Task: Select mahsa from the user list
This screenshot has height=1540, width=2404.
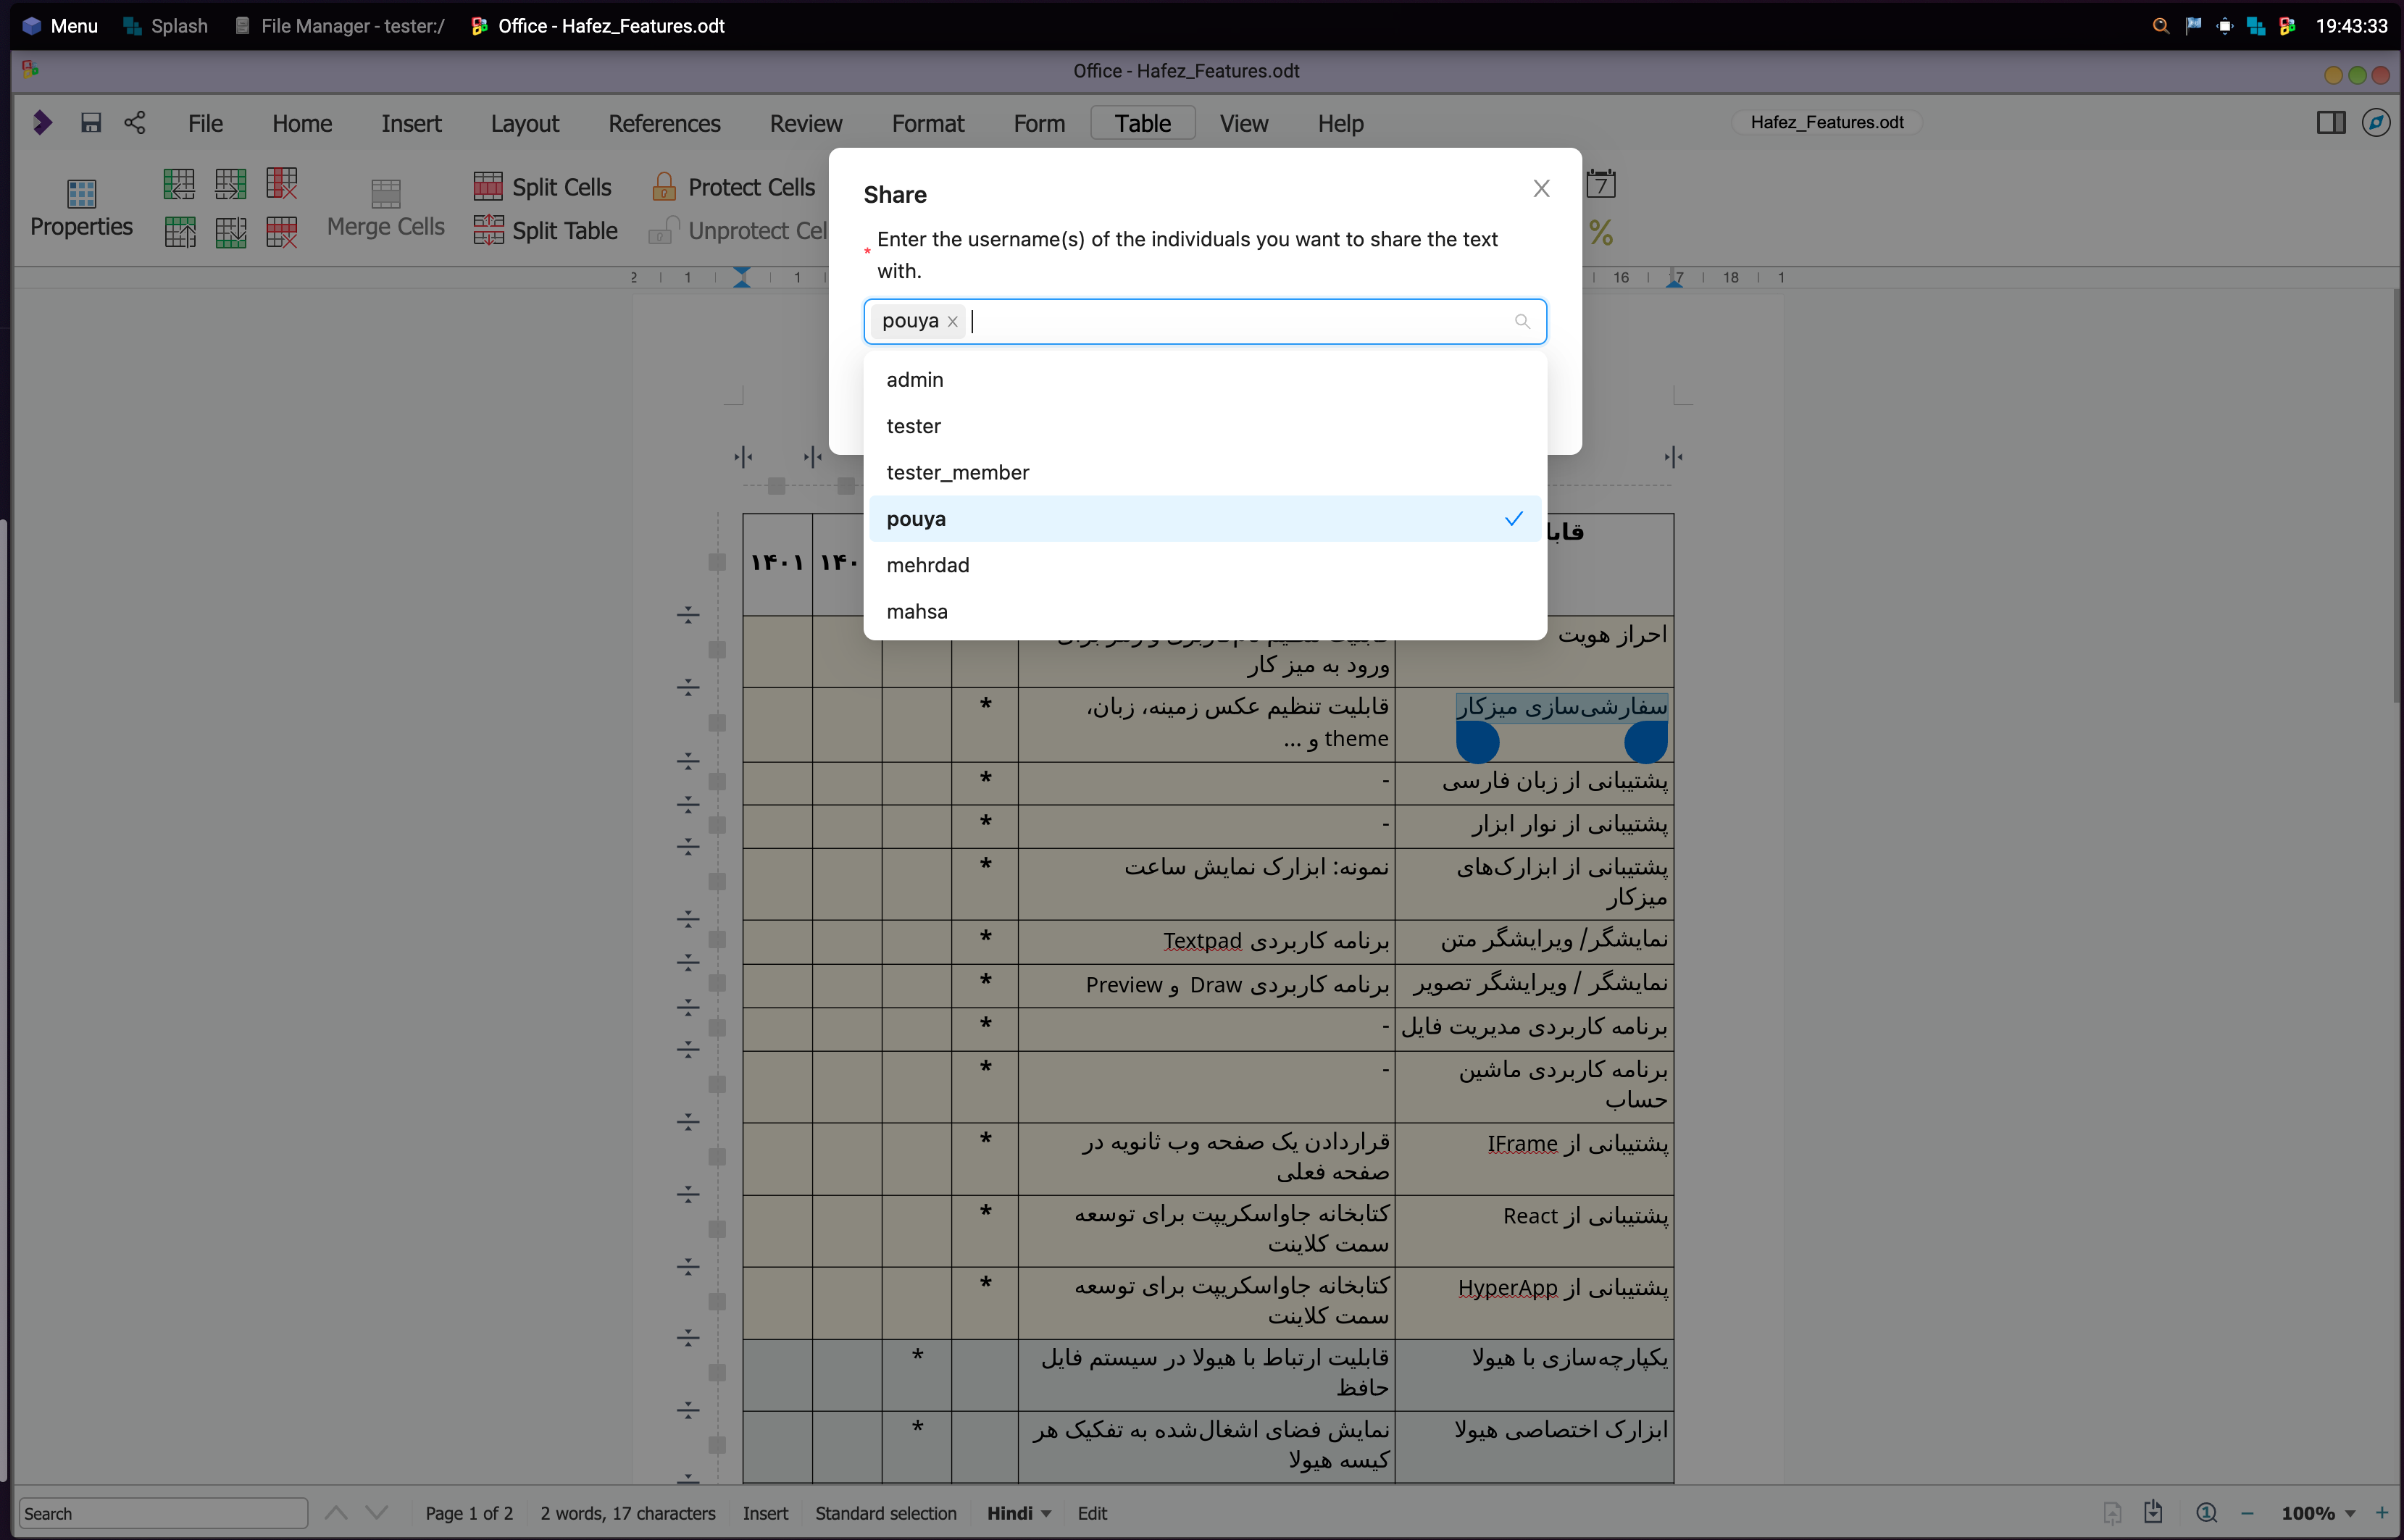Action: (x=917, y=612)
